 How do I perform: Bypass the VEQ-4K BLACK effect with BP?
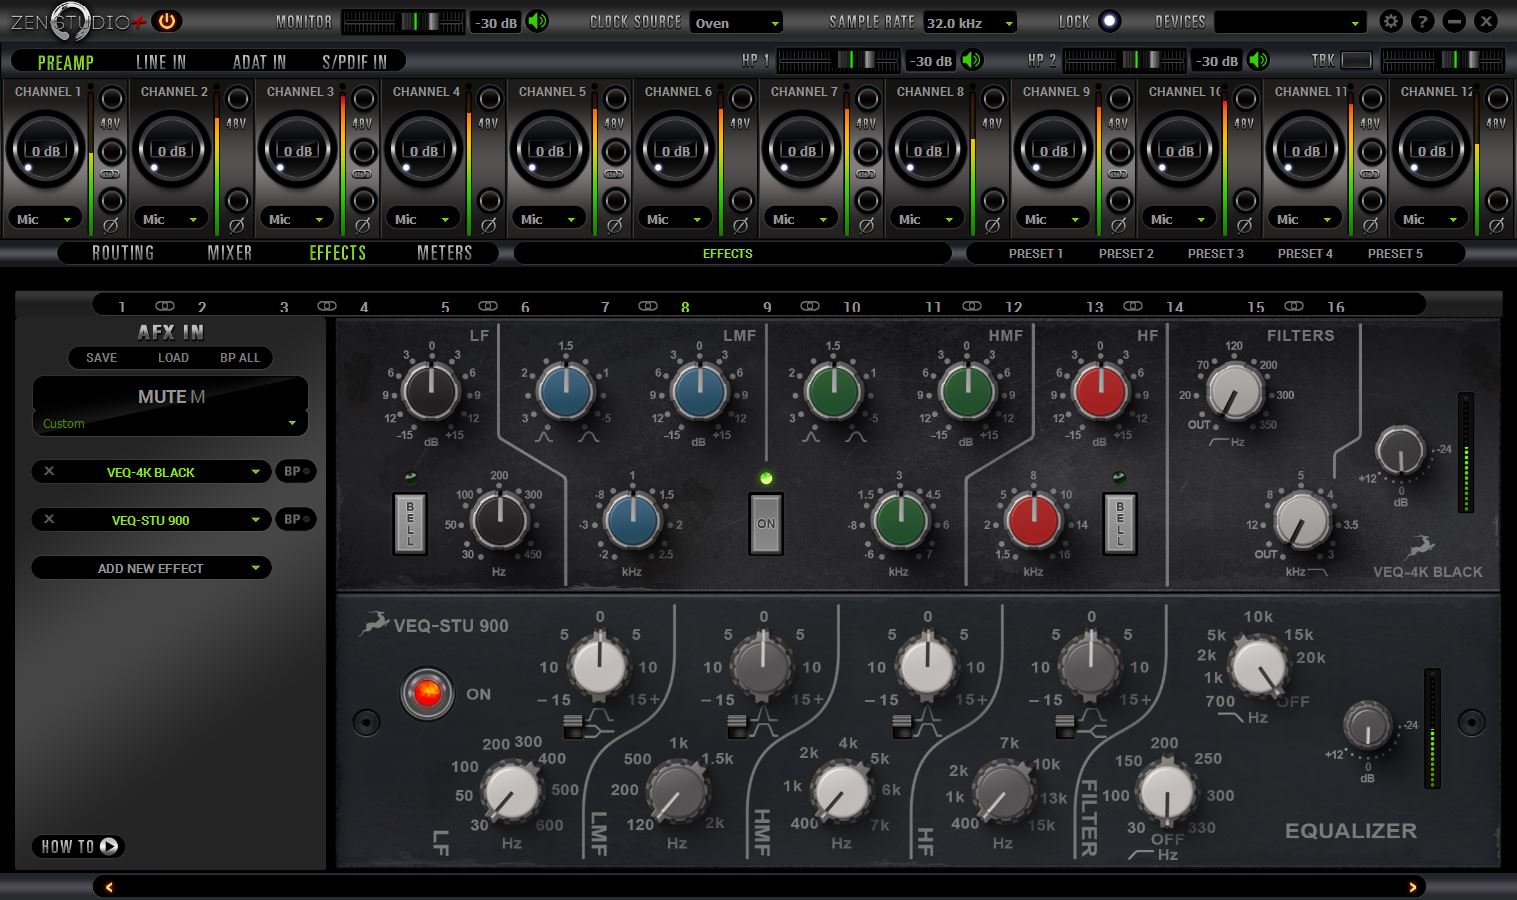[x=295, y=472]
